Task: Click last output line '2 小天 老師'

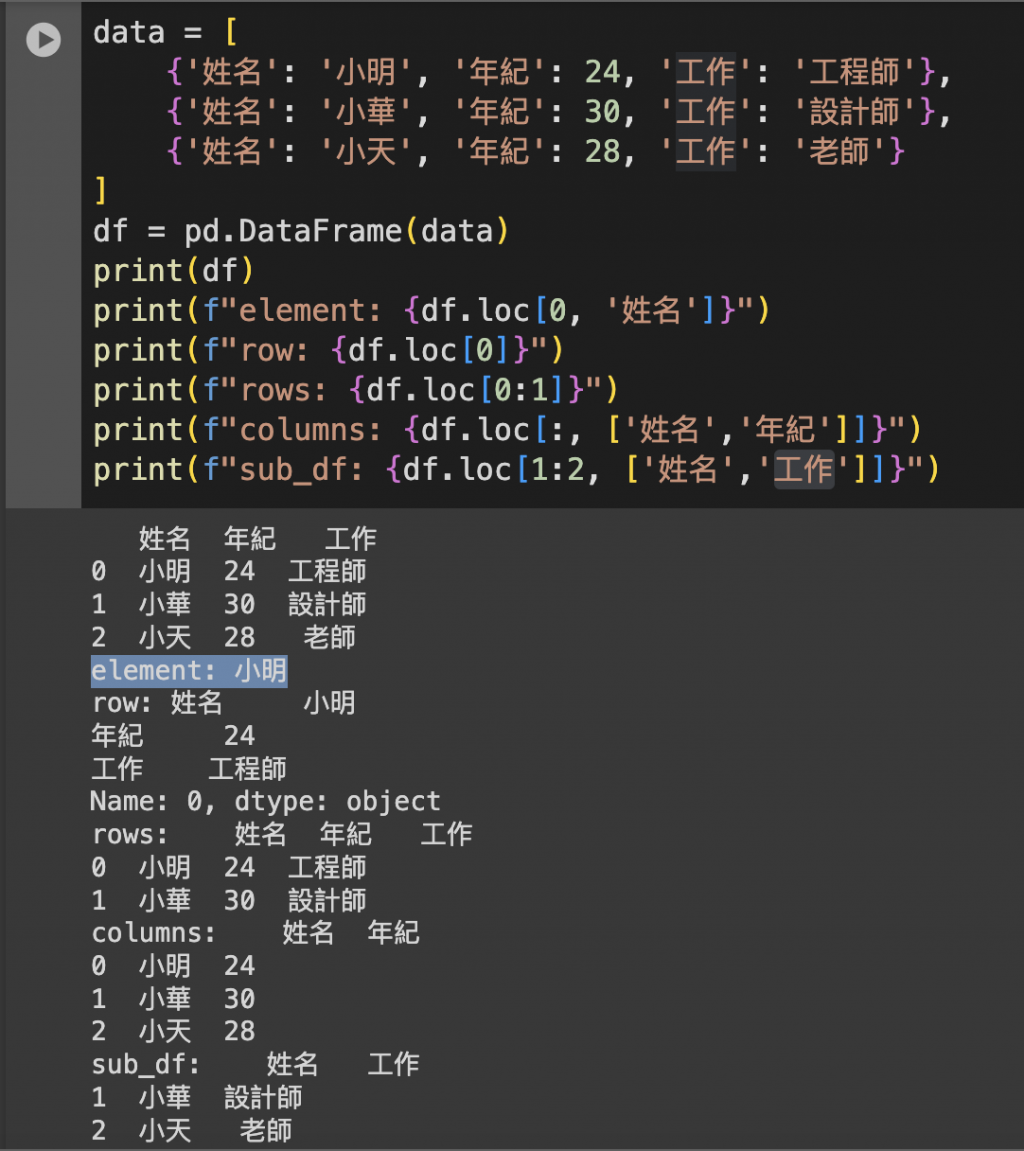Action: 192,1130
